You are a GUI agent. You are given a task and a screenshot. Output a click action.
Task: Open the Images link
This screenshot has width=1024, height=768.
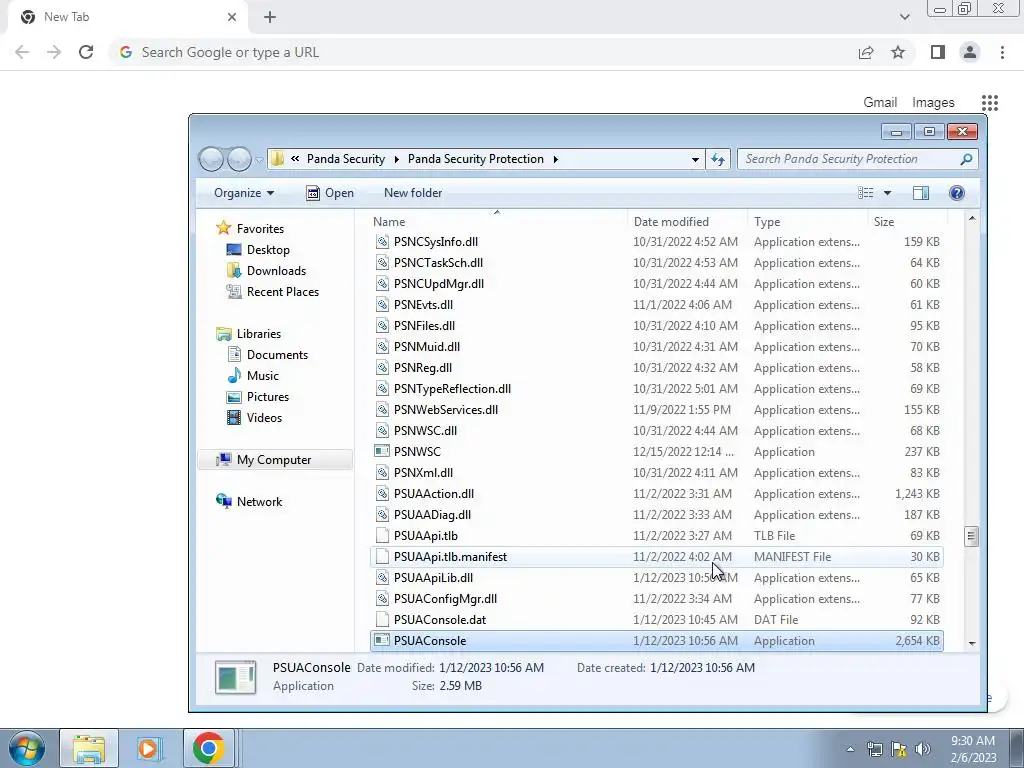(x=933, y=103)
